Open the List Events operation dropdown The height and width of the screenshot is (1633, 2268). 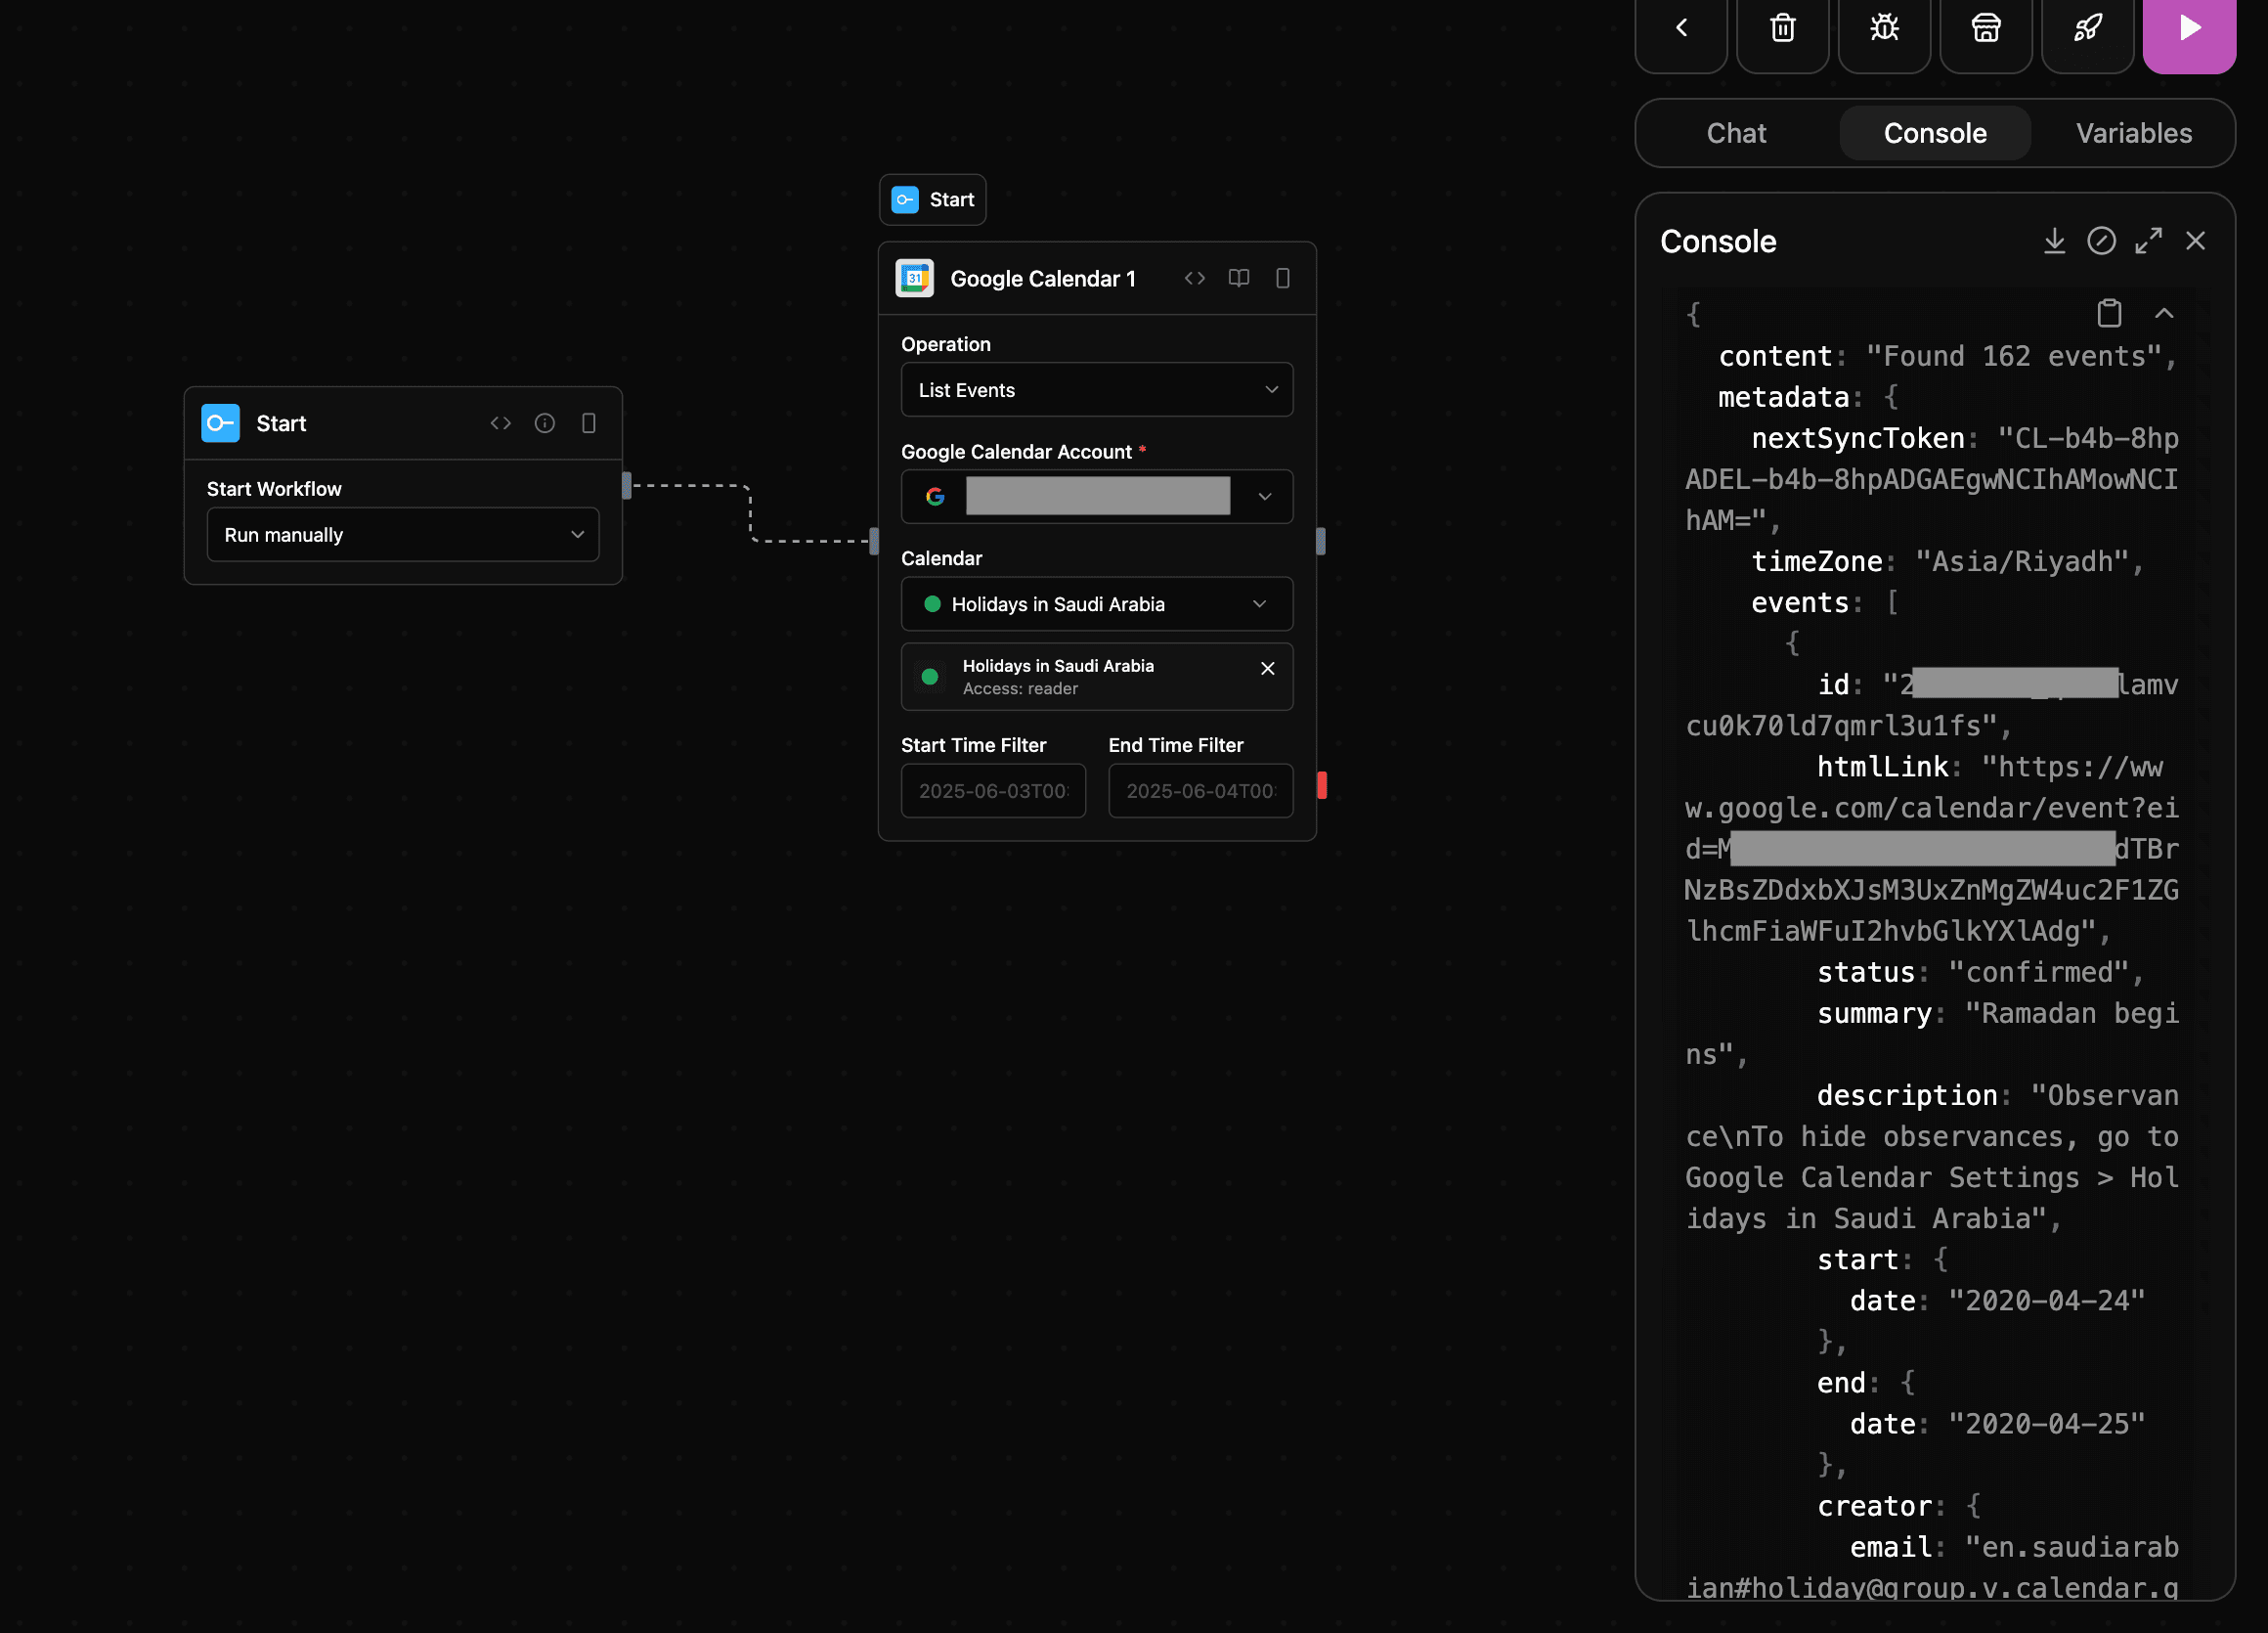[1096, 390]
